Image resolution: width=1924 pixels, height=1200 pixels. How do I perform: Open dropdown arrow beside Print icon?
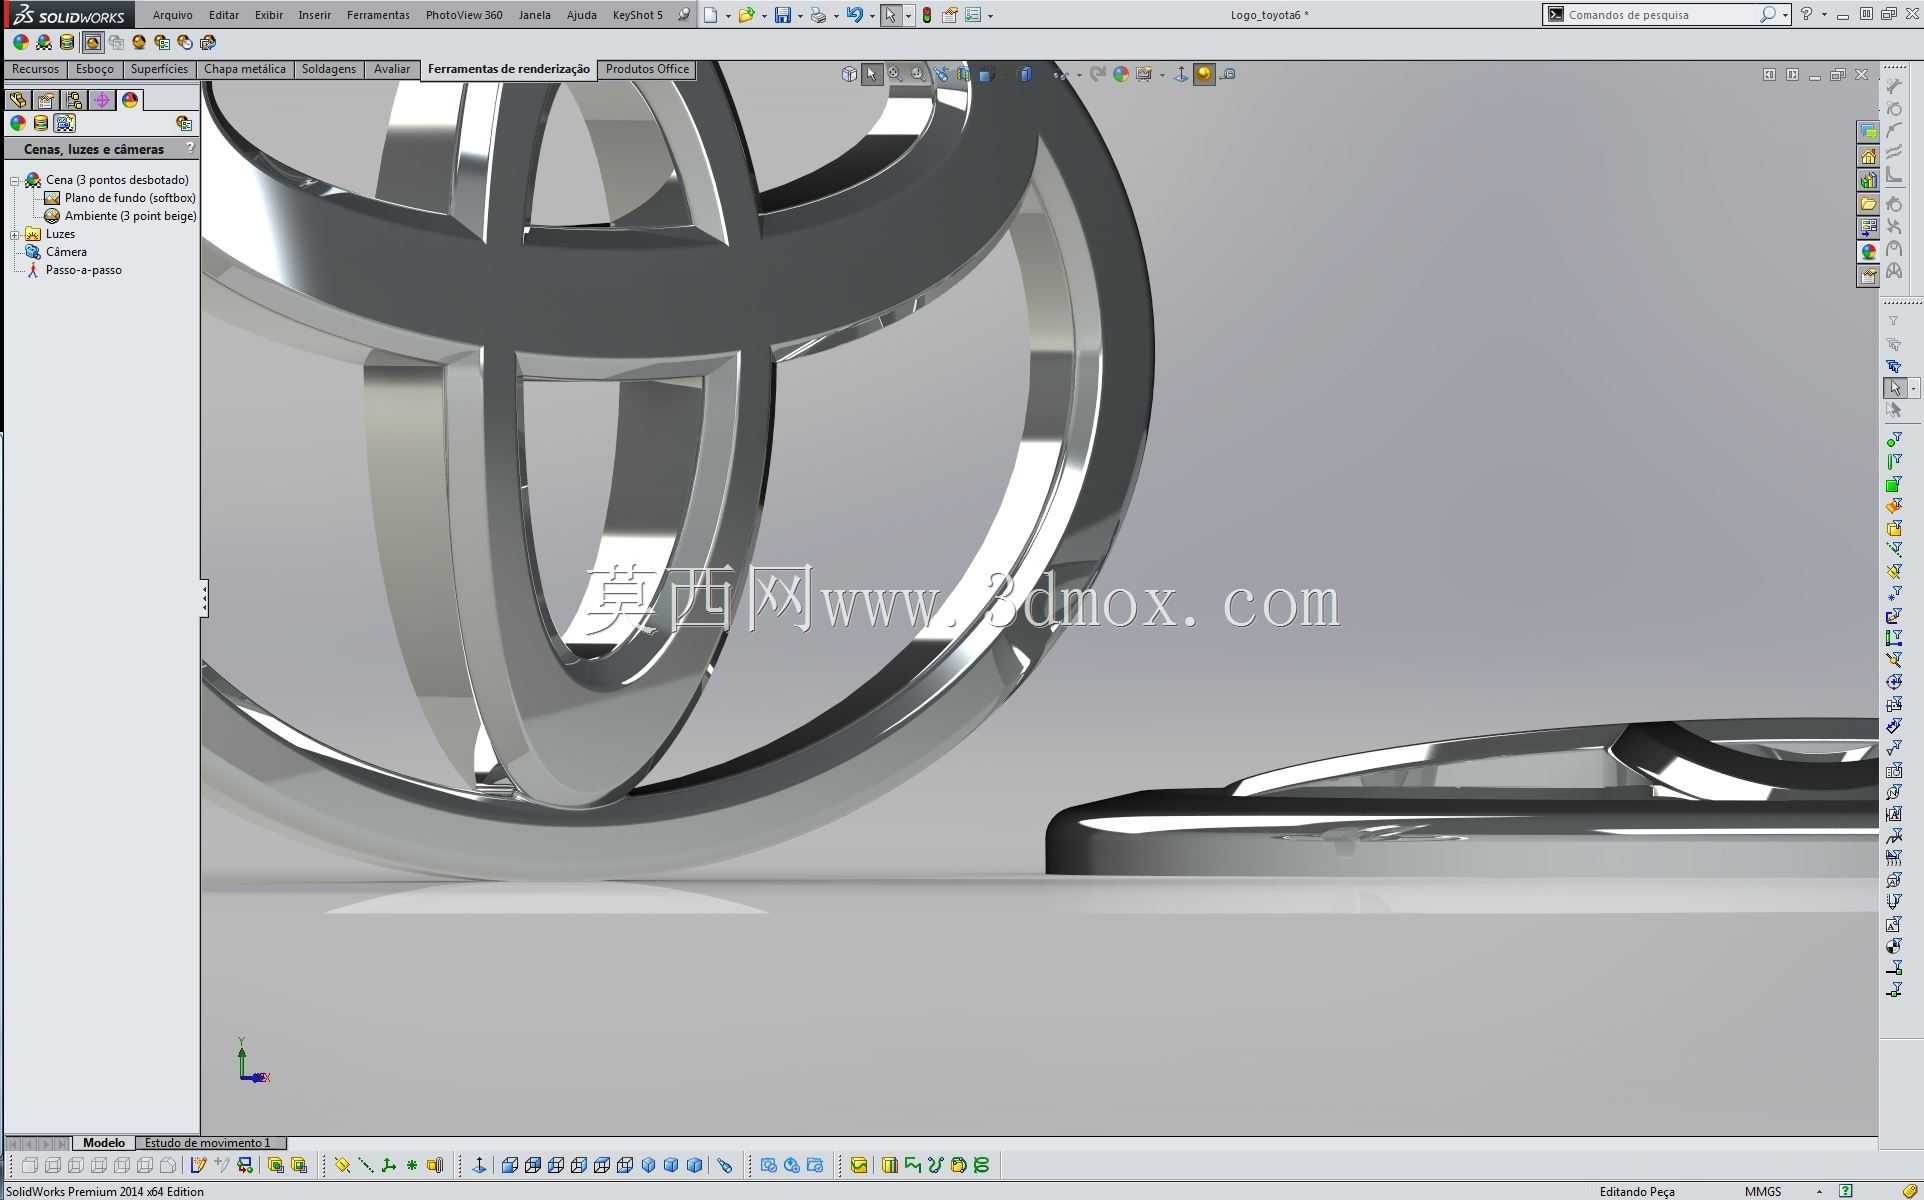836,15
